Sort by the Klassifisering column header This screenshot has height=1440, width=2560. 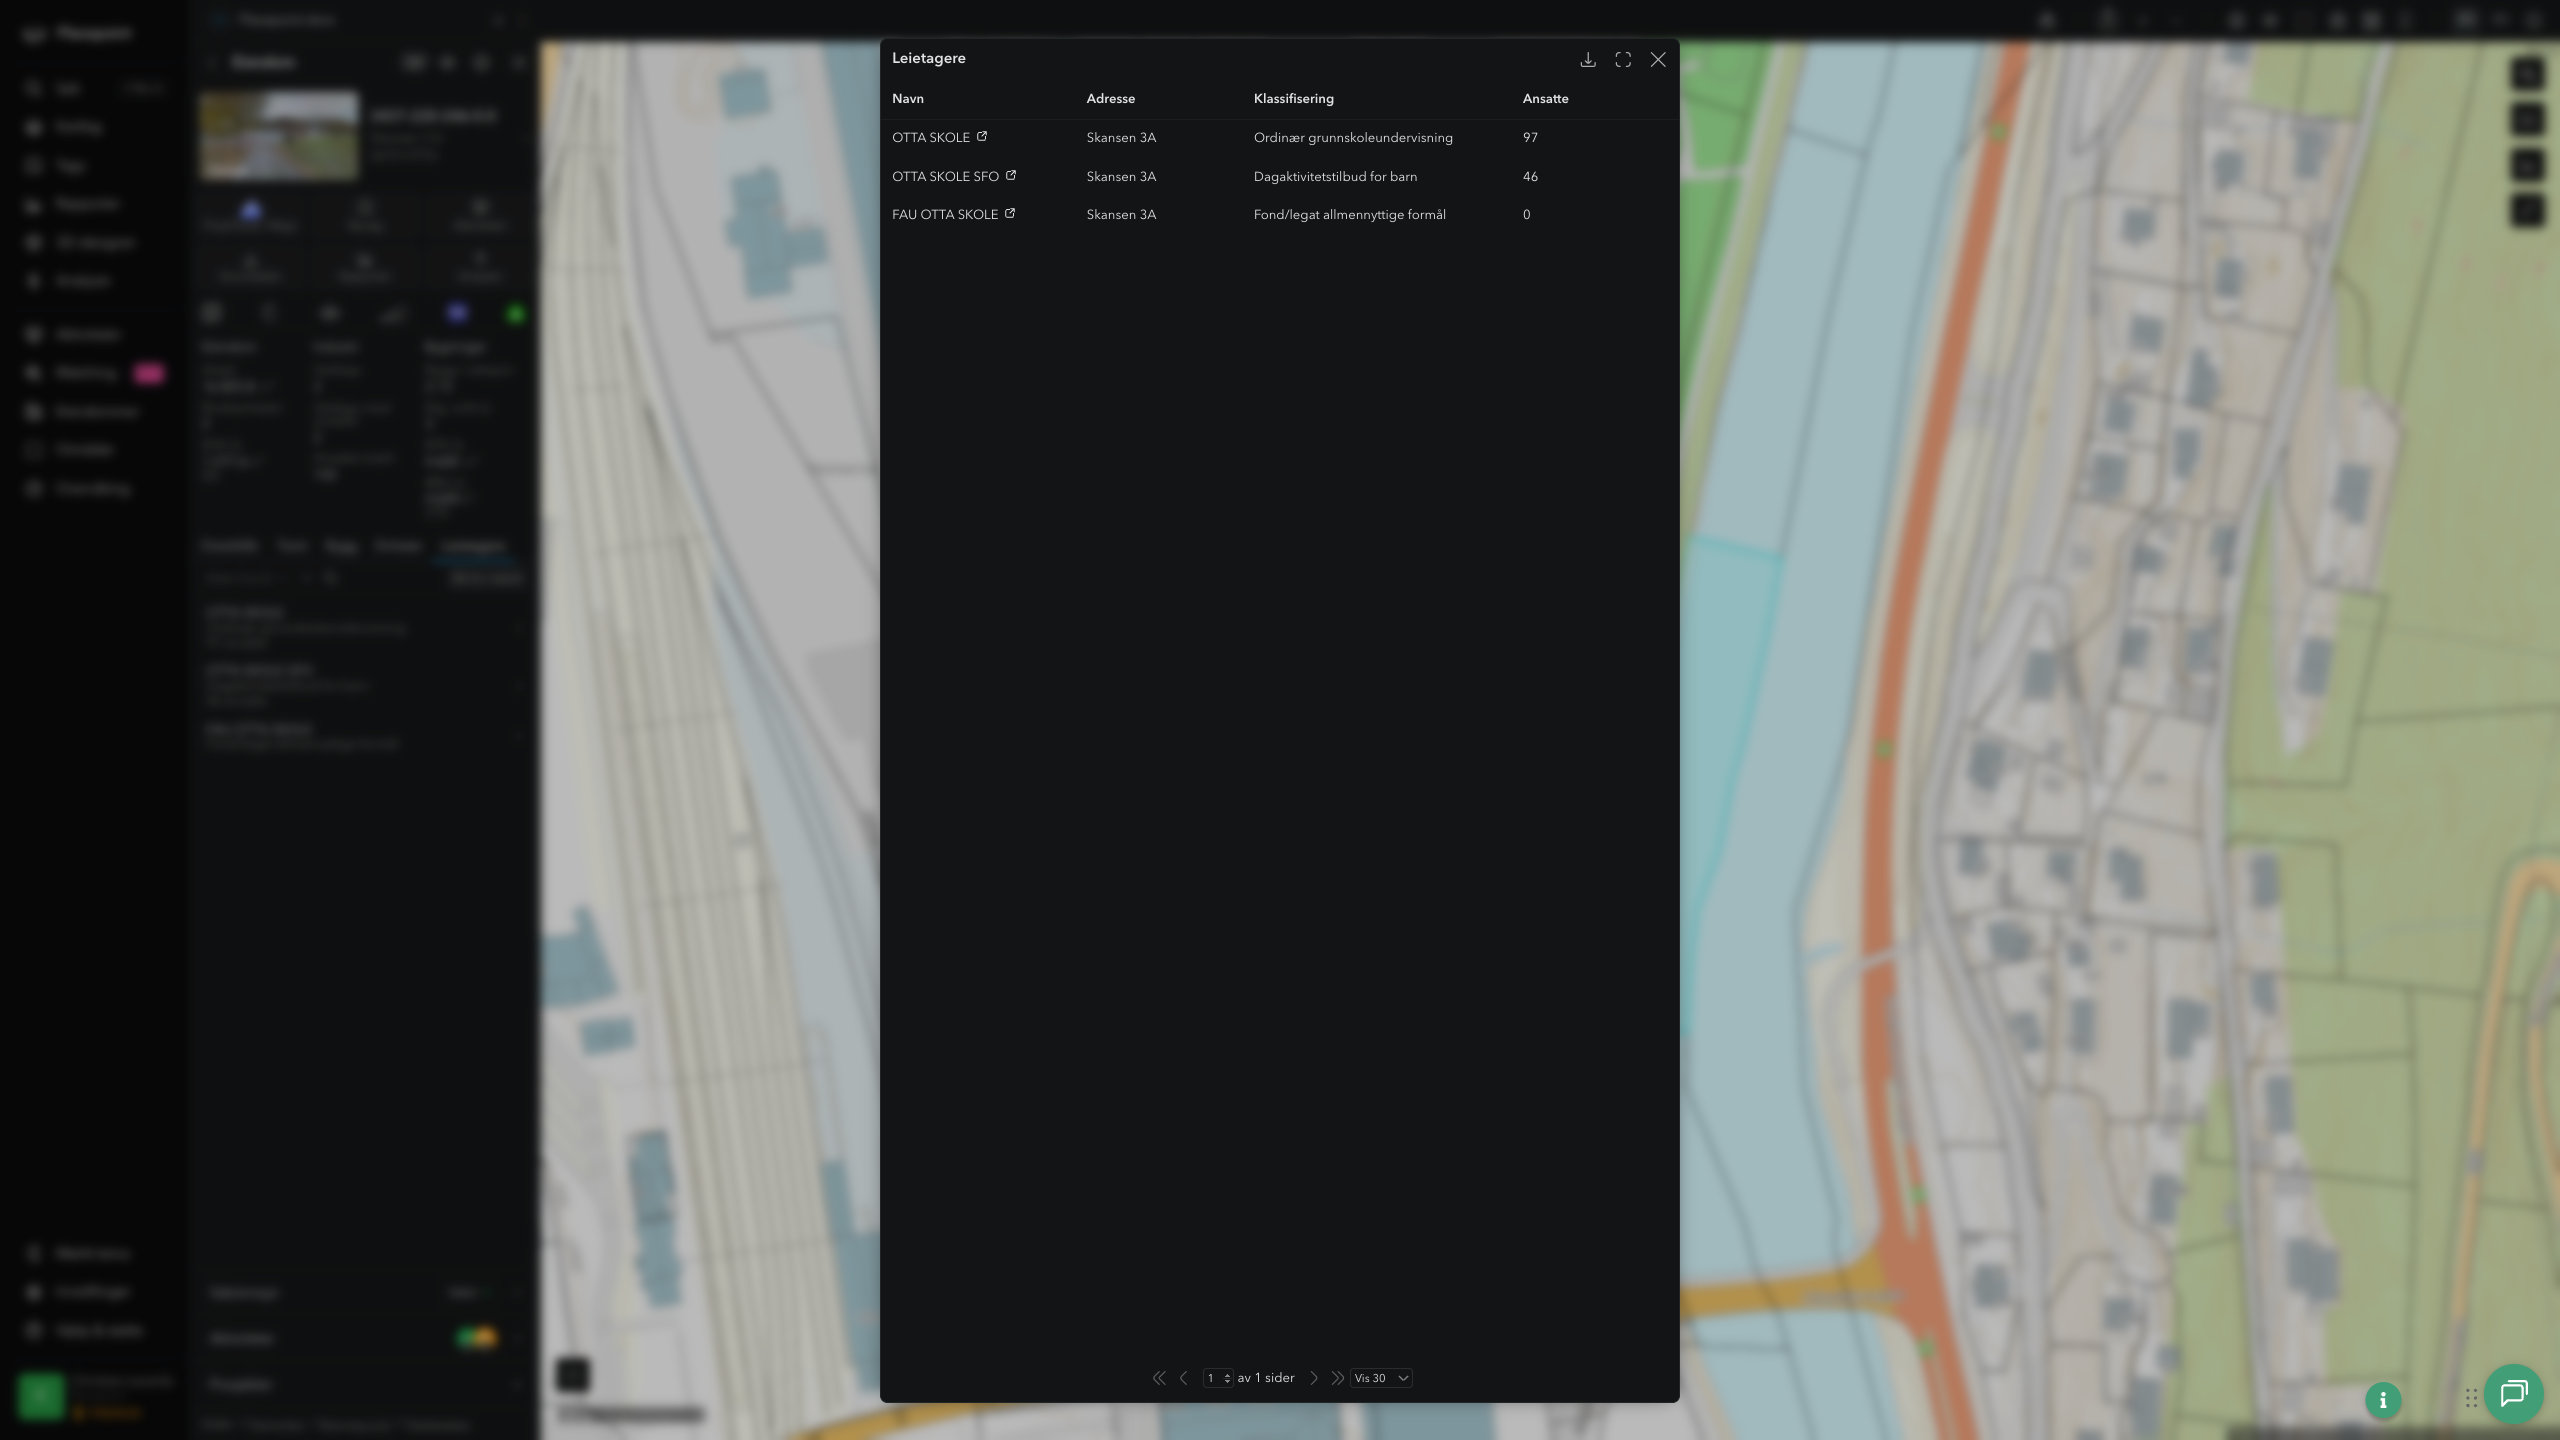coord(1294,98)
